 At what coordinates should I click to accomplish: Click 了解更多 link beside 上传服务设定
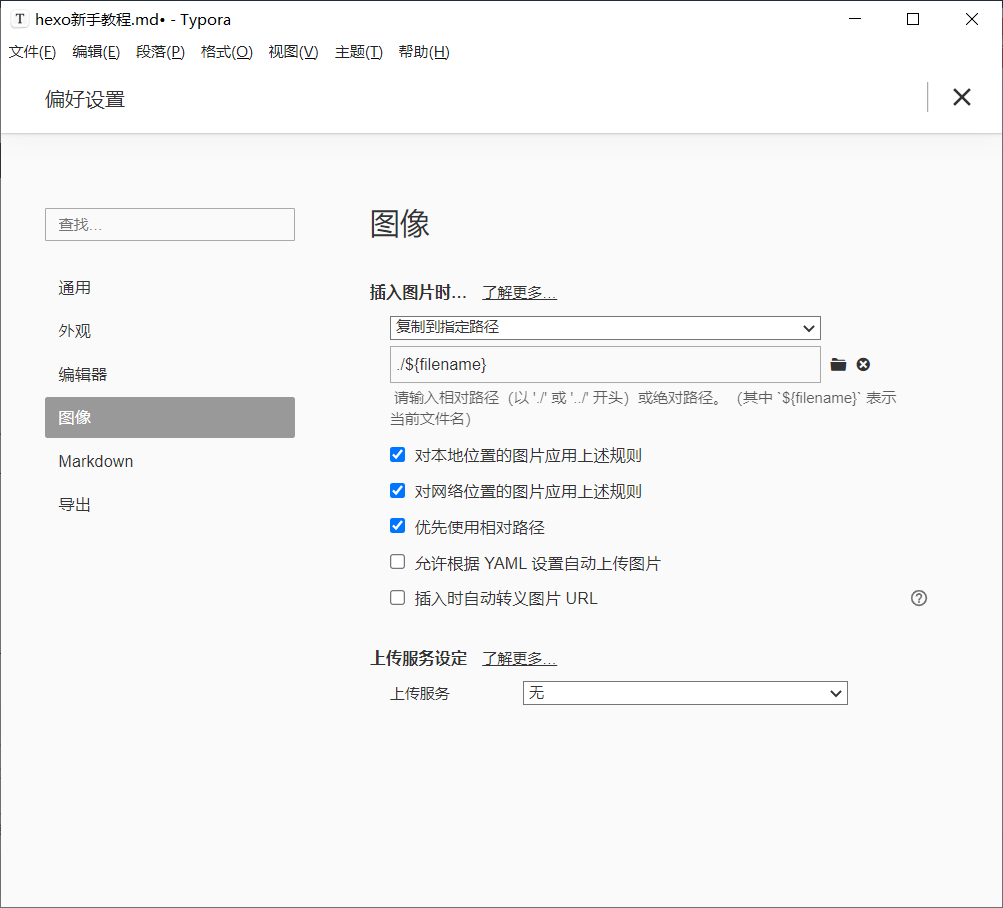(x=519, y=659)
